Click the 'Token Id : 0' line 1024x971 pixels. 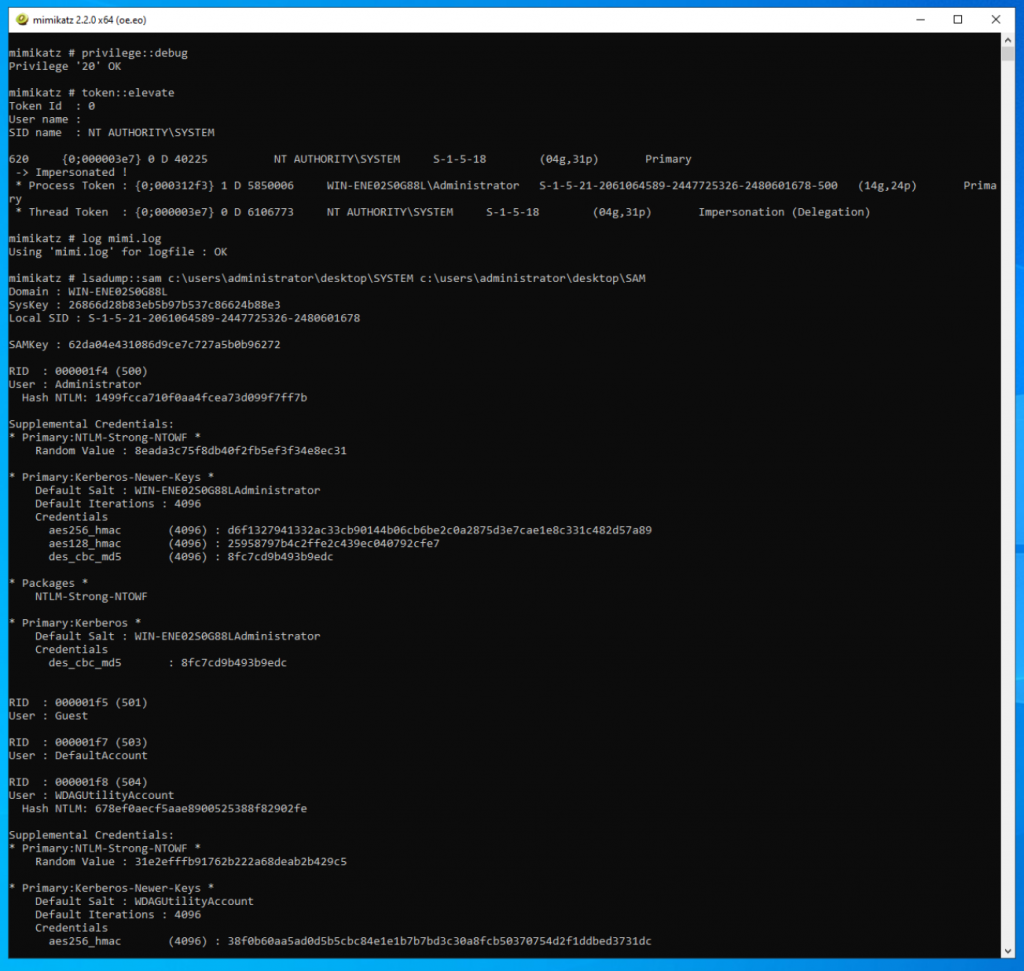click(52, 106)
